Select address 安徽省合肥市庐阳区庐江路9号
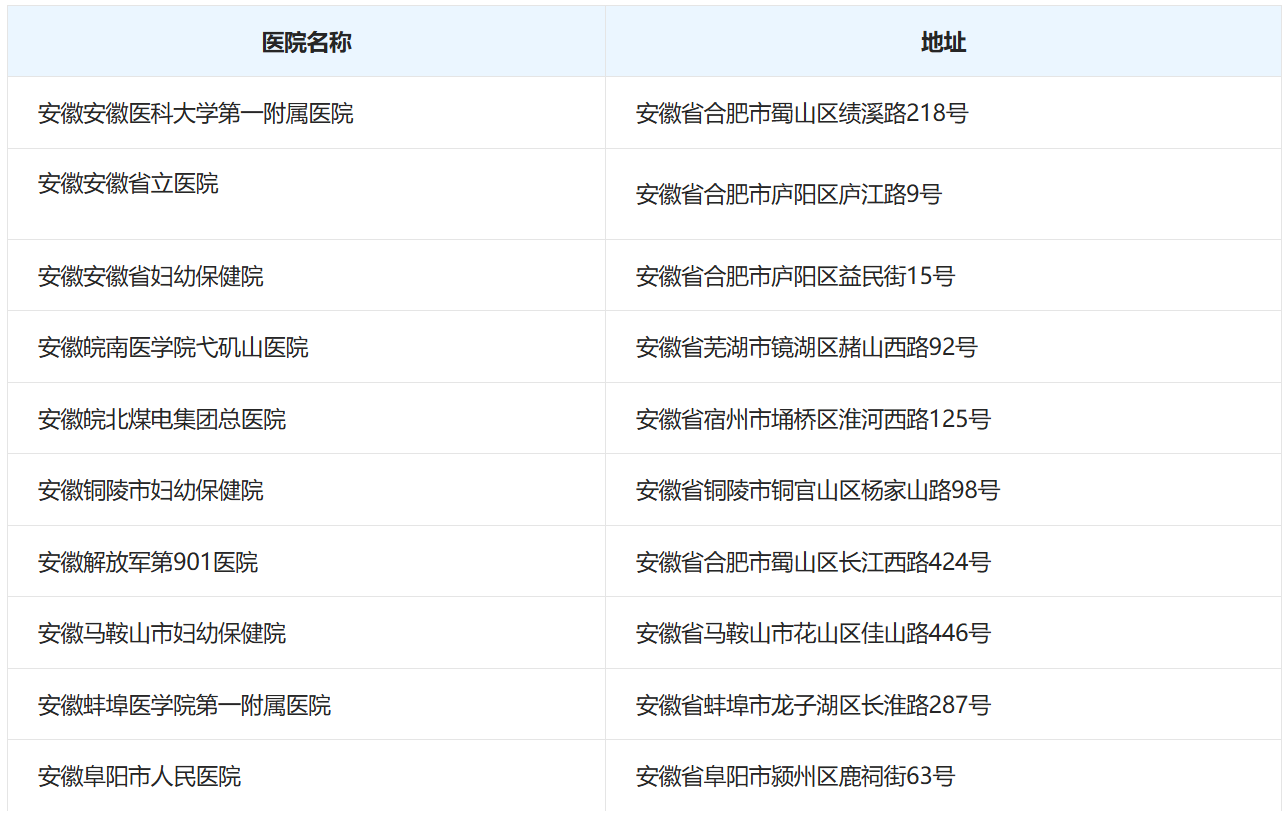1287x814 pixels. [x=789, y=195]
